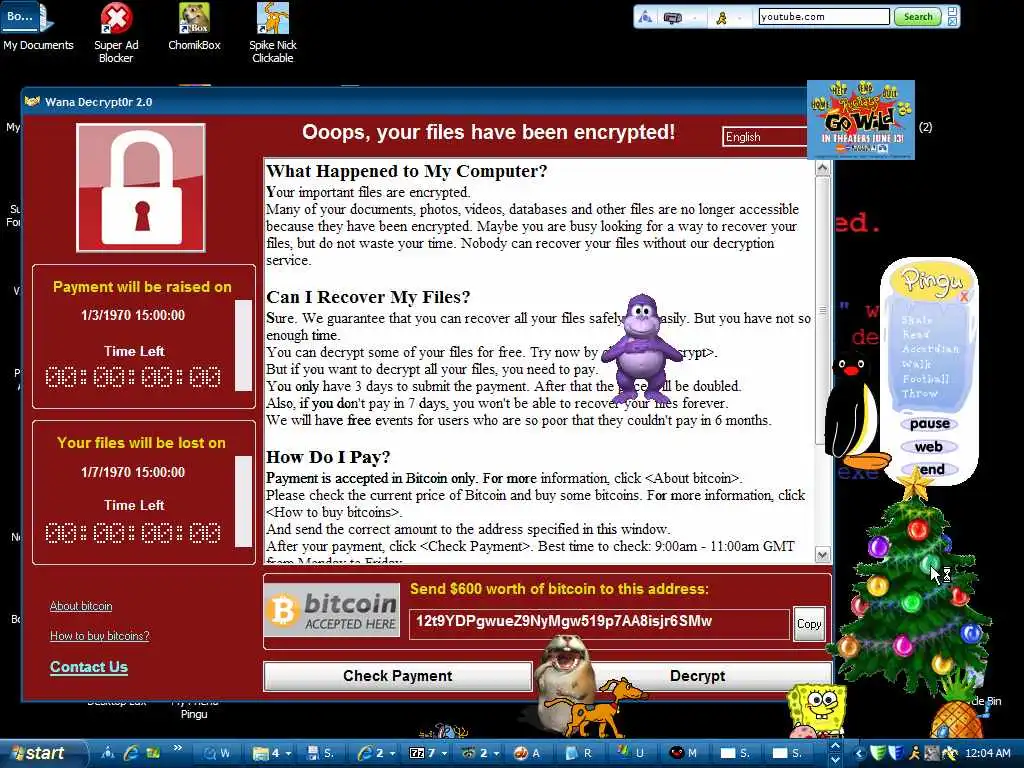This screenshot has height=768, width=1024.
Task: Select Skate in the Pingu menu
Action: (x=917, y=320)
